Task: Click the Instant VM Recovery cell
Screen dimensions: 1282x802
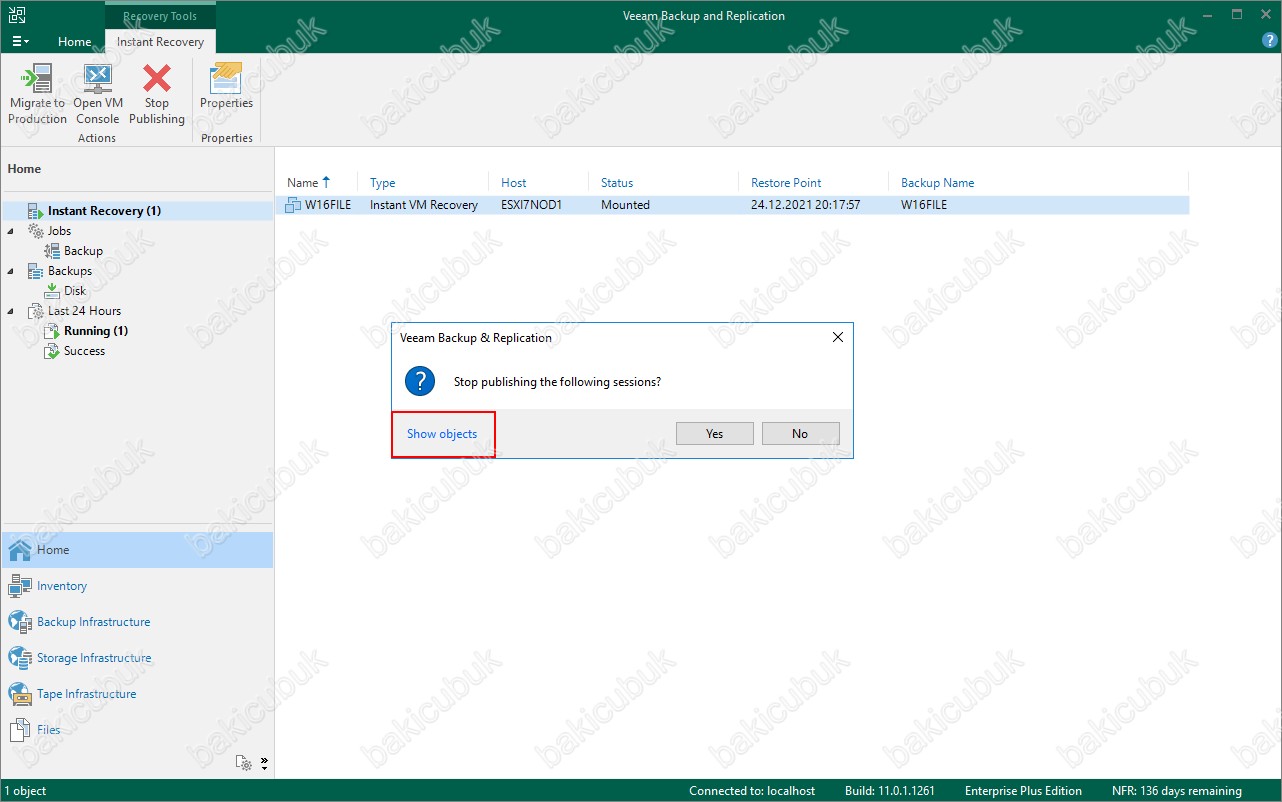Action: click(424, 205)
